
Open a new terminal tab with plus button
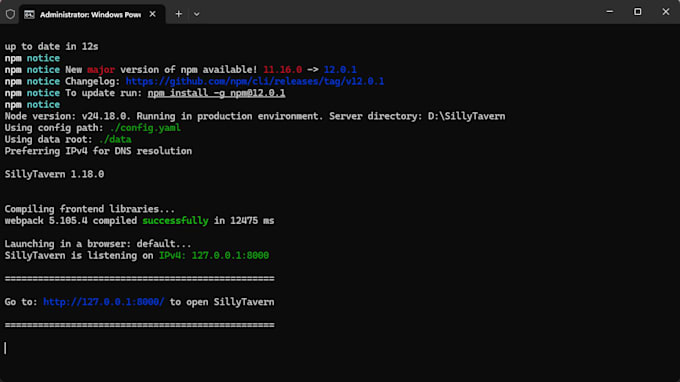[179, 14]
